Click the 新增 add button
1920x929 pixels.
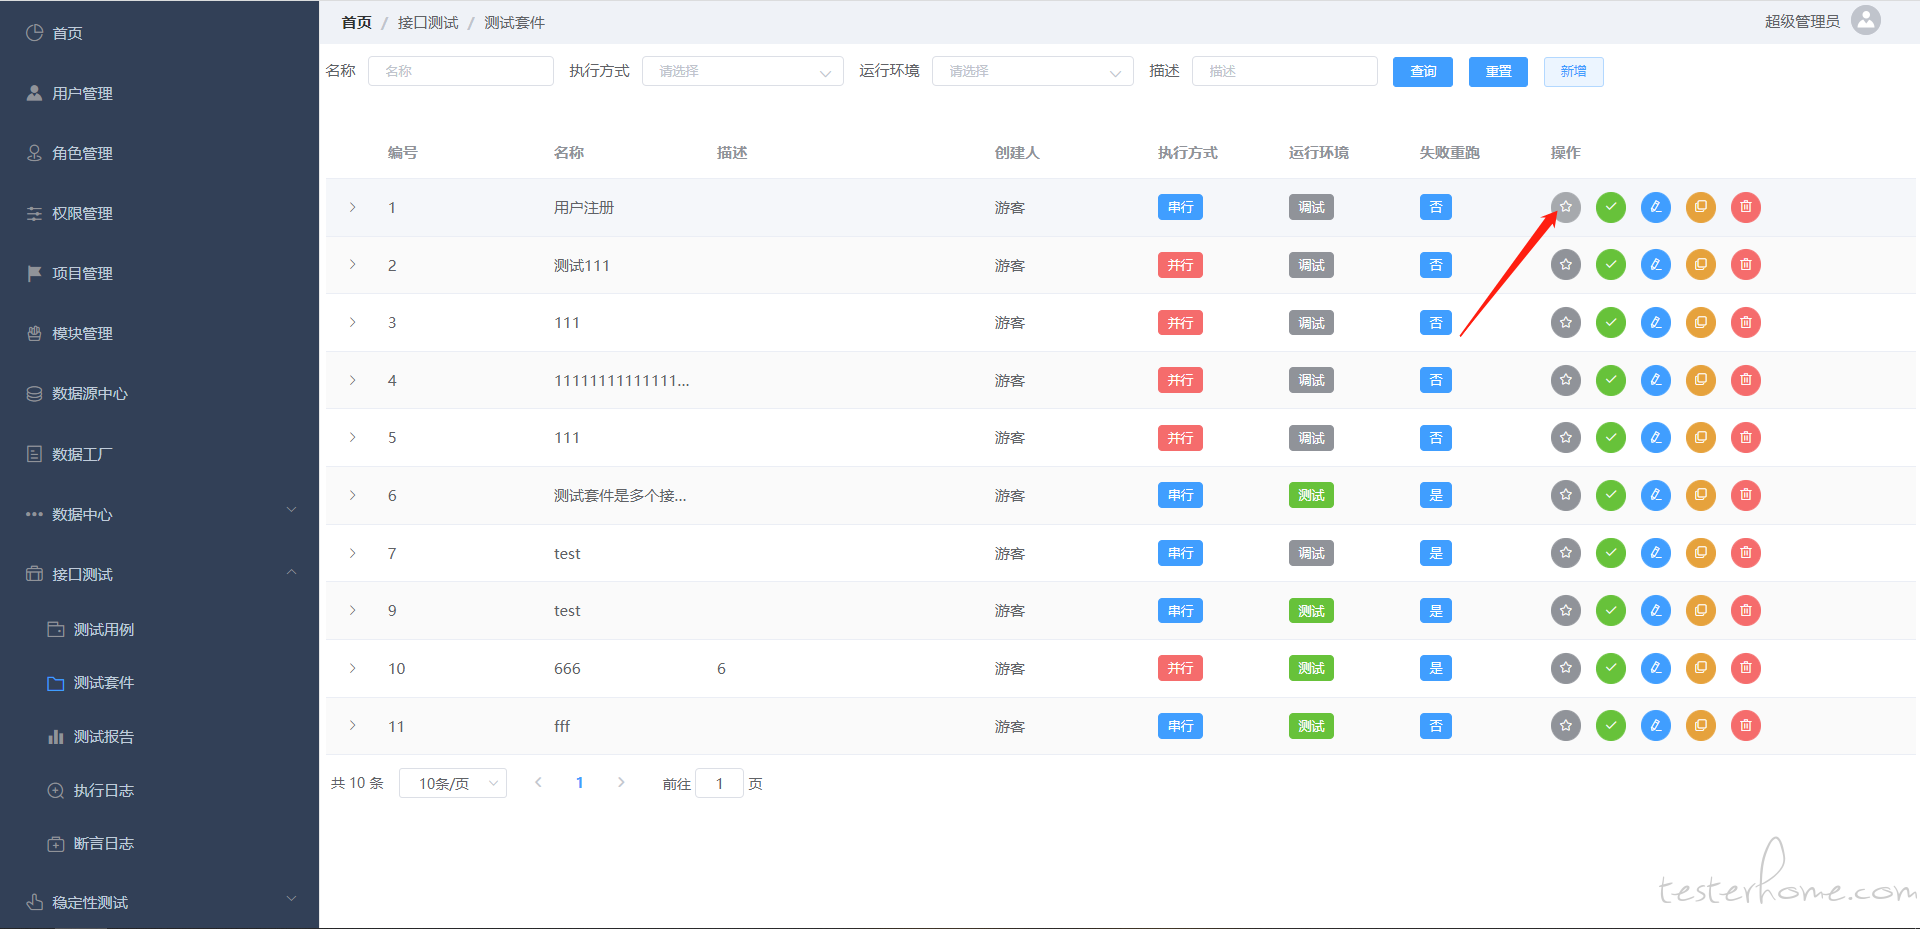pos(1572,71)
